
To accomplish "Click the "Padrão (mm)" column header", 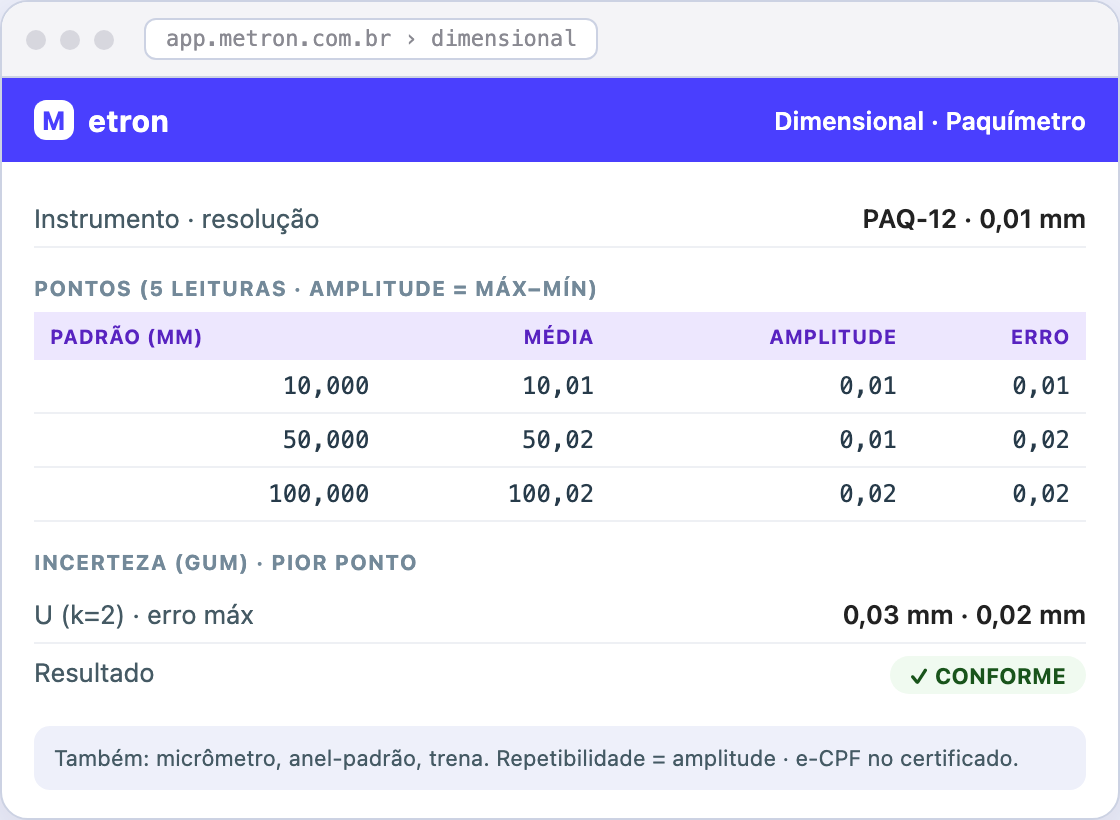I will coord(126,336).
